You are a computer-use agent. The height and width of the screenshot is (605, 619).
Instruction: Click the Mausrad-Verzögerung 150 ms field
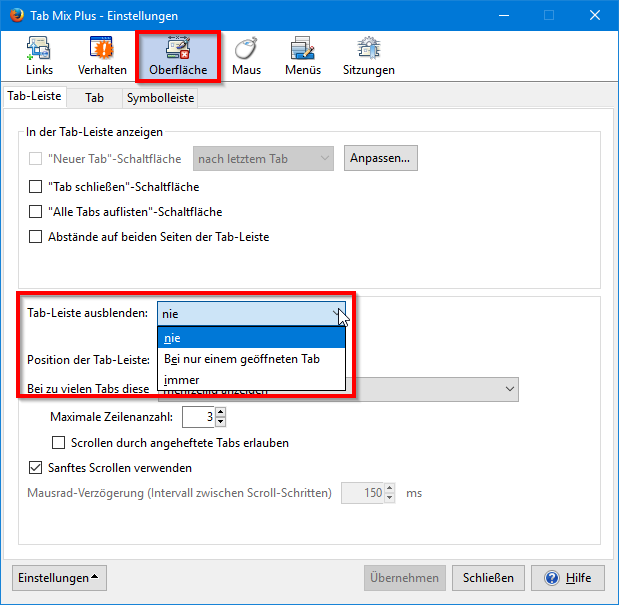pos(363,493)
